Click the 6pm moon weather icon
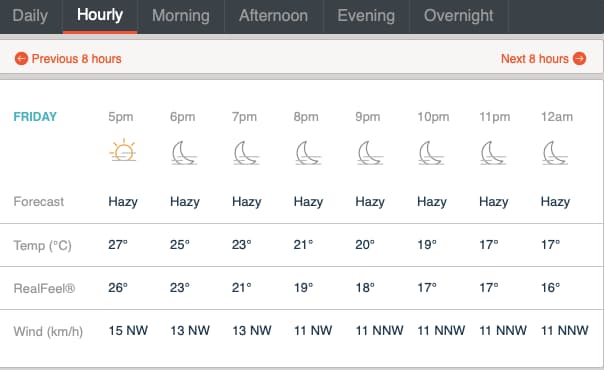 [x=184, y=153]
